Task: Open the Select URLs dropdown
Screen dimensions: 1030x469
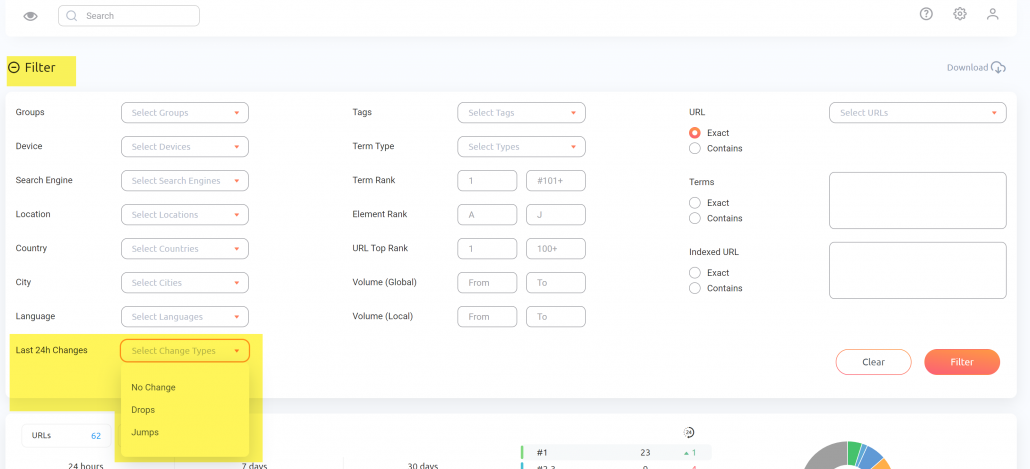Action: point(918,112)
